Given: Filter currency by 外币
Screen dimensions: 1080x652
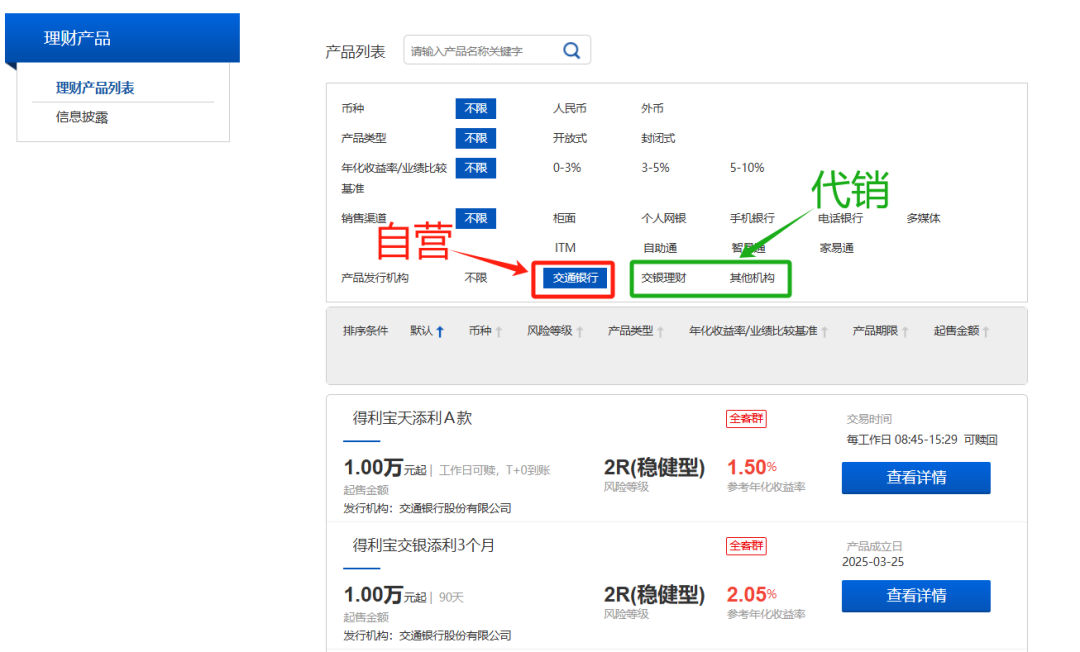Looking at the screenshot, I should (652, 108).
